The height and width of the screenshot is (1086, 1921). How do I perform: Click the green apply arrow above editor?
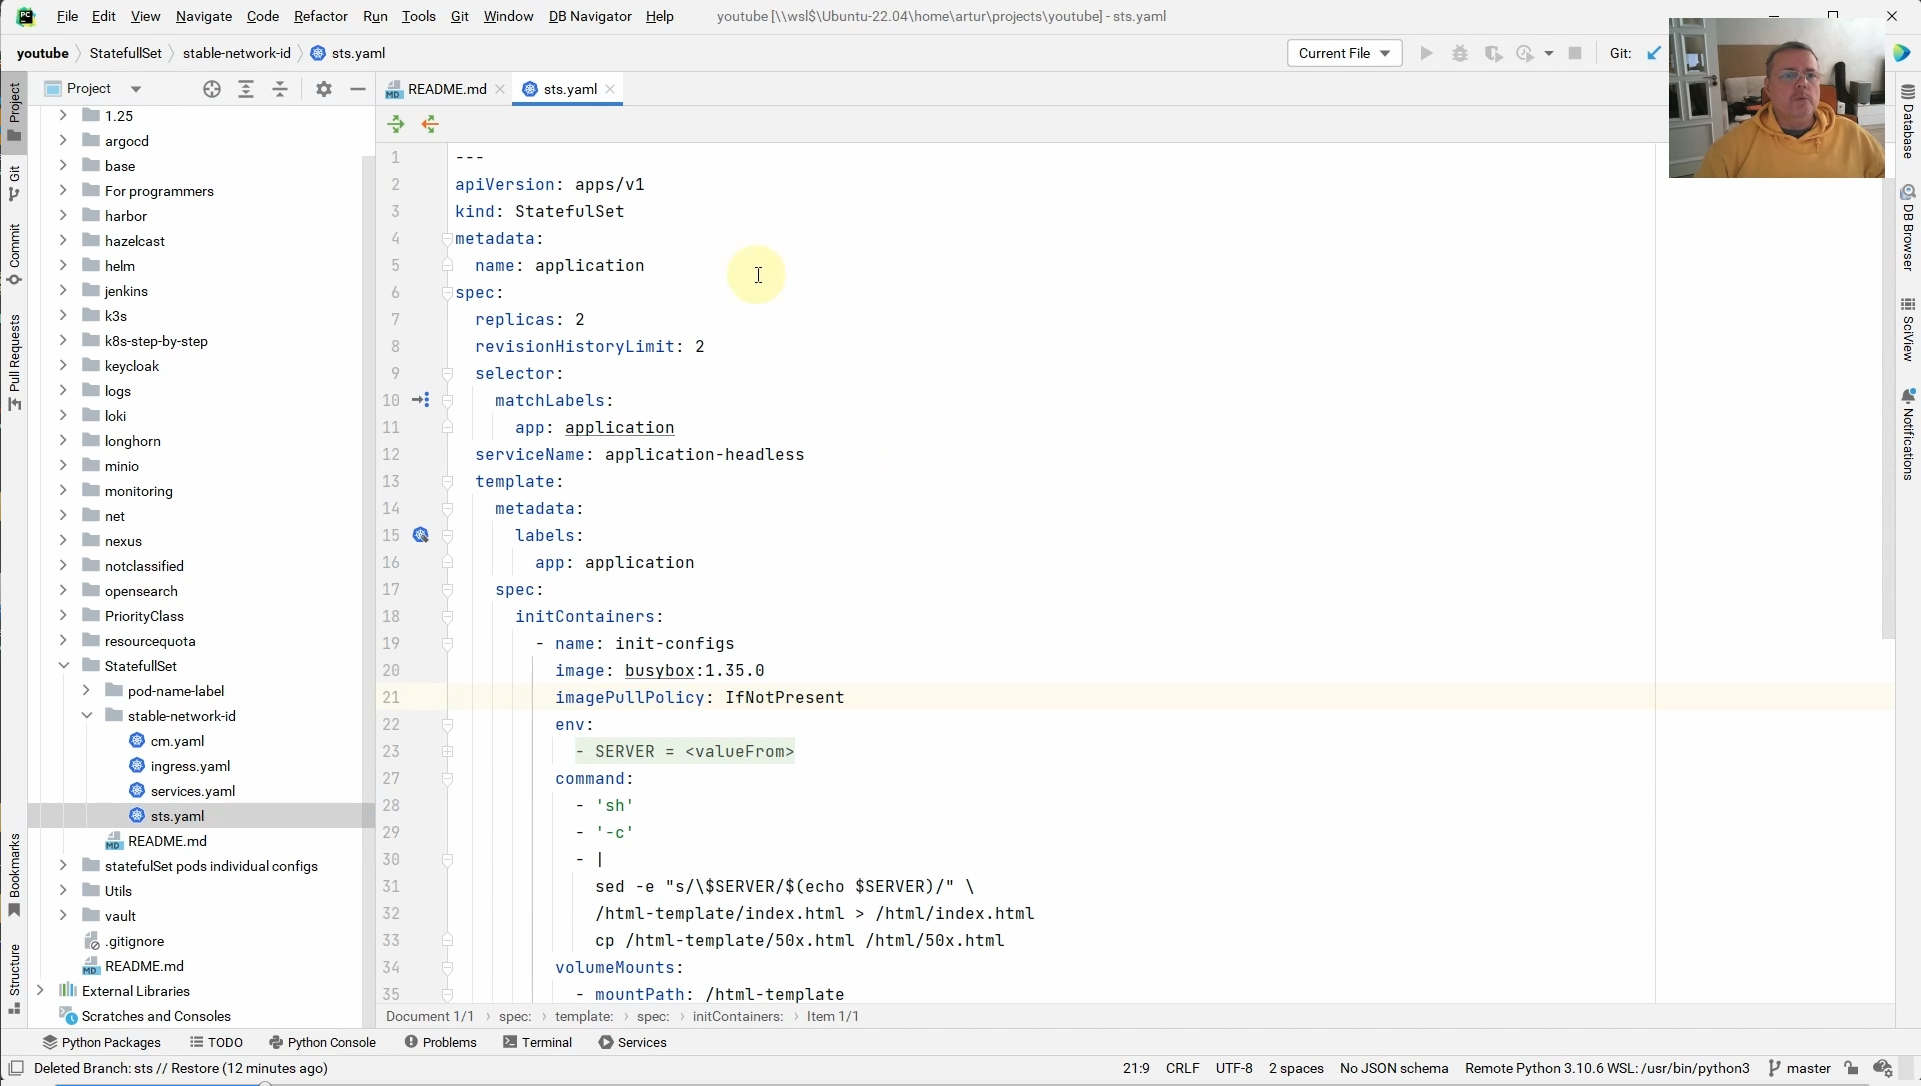tap(396, 124)
